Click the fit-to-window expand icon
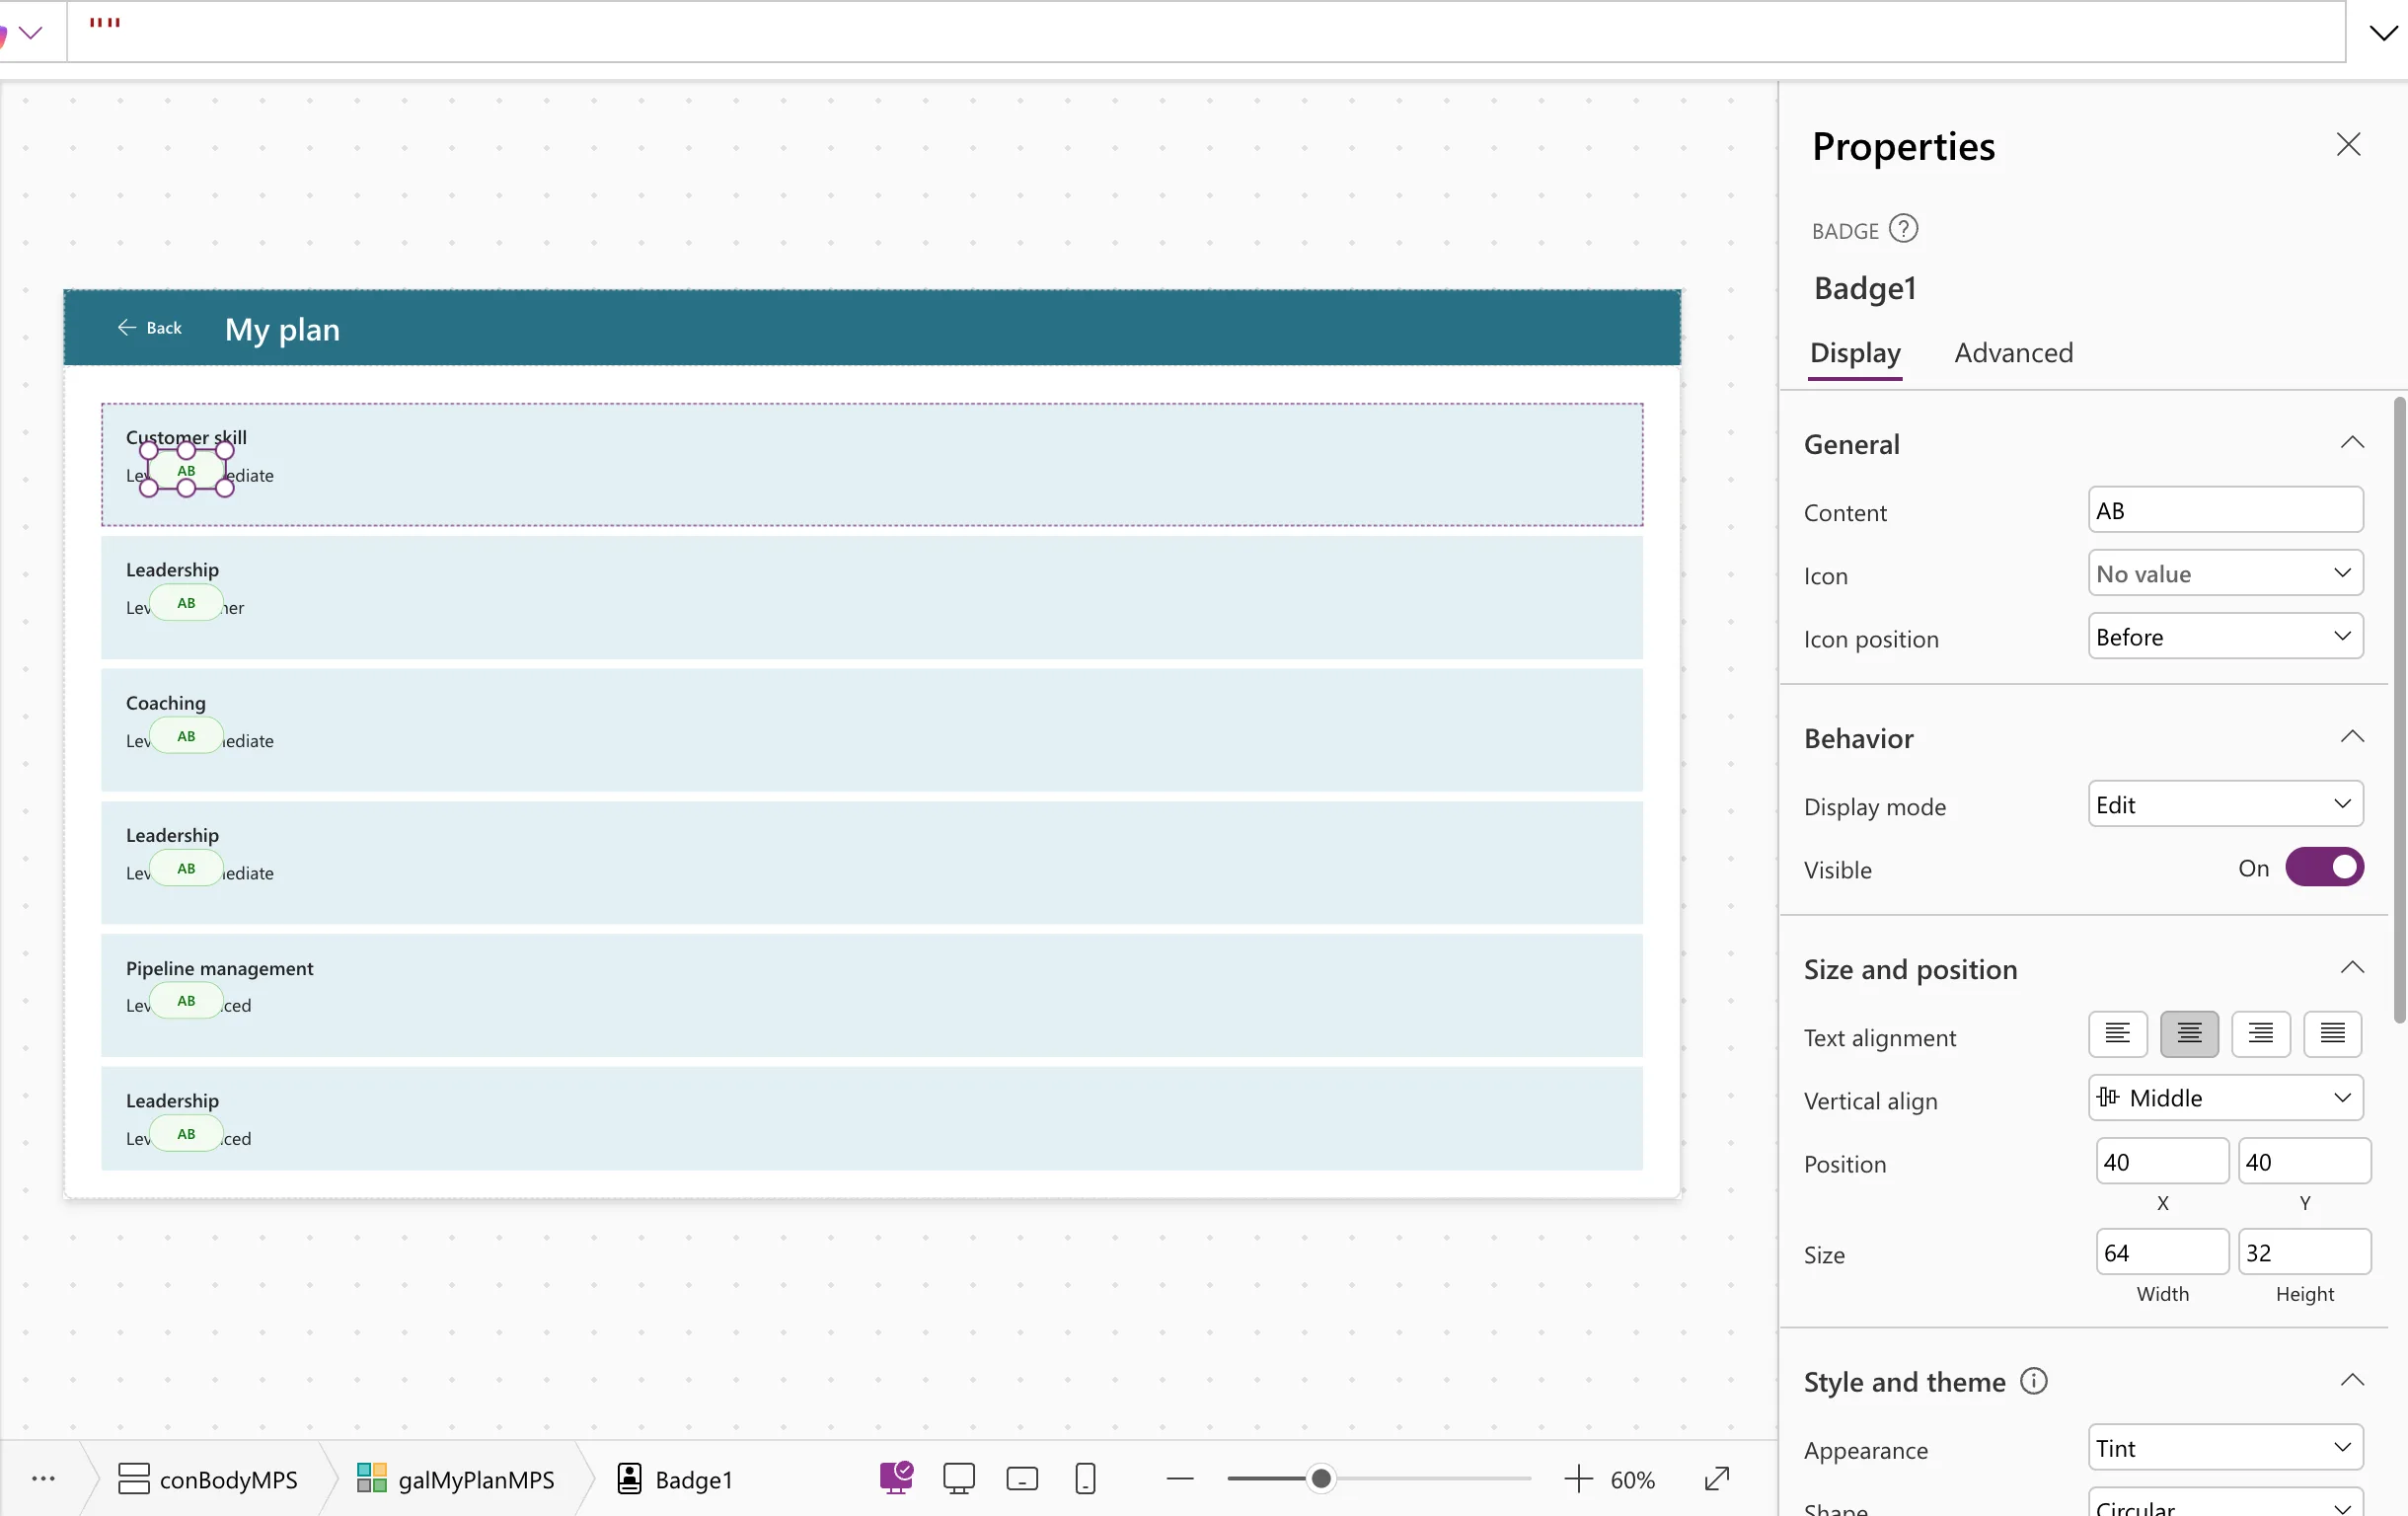Image resolution: width=2408 pixels, height=1516 pixels. pyautogui.click(x=1716, y=1478)
